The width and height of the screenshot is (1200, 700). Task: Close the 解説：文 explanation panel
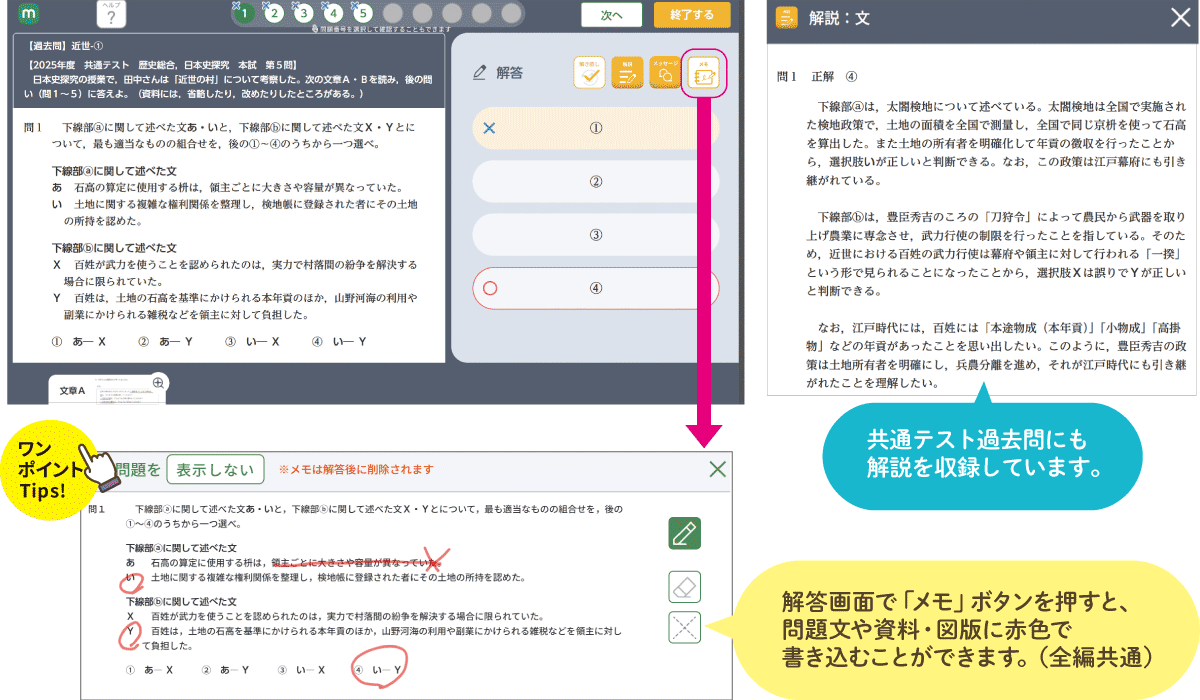pyautogui.click(x=1179, y=18)
